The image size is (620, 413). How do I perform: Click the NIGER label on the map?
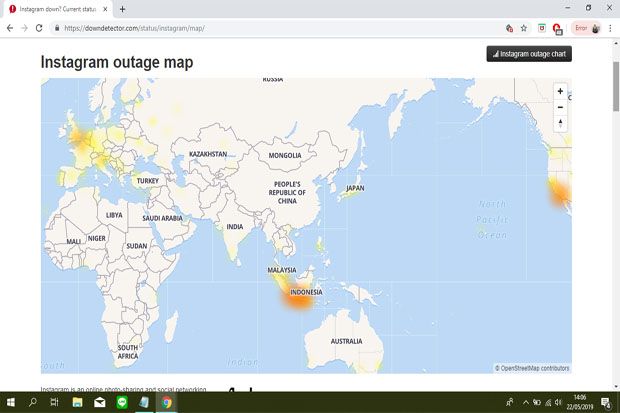click(x=96, y=238)
